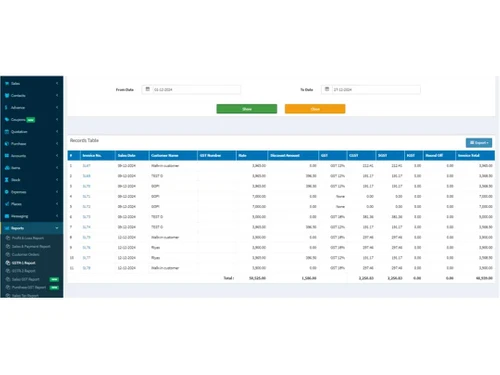The width and height of the screenshot is (500, 375).
Task: Click the Coupons tag icon in sidebar
Action: coord(7,119)
